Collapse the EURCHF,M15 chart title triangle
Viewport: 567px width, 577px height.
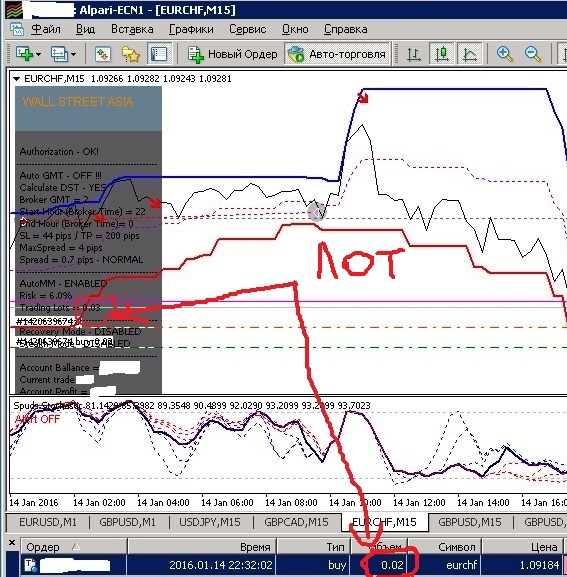tap(16, 79)
